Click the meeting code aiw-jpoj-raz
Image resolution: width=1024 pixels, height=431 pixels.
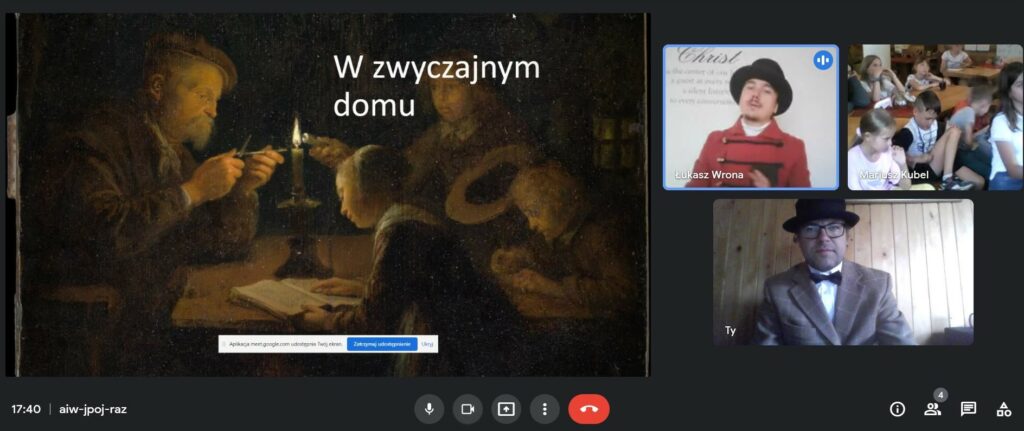click(93, 409)
